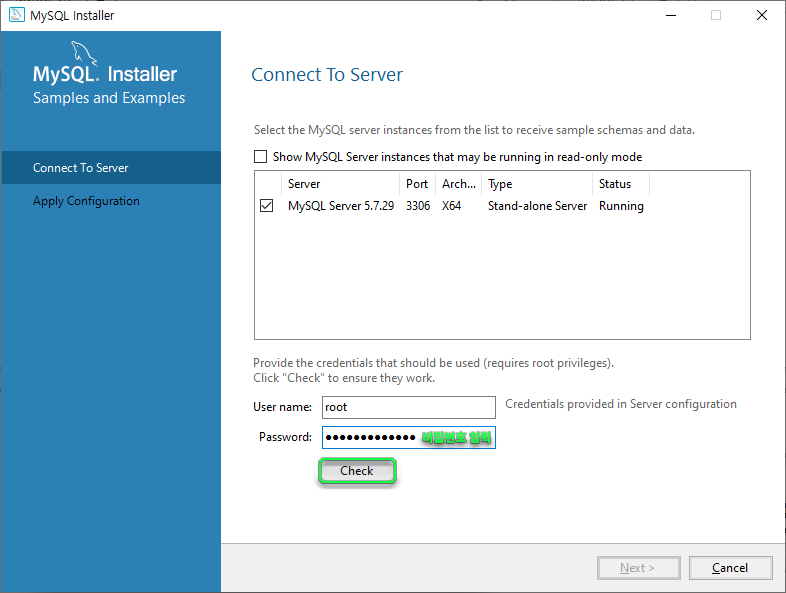The height and width of the screenshot is (593, 786).
Task: Click the Status column header
Action: 621,184
